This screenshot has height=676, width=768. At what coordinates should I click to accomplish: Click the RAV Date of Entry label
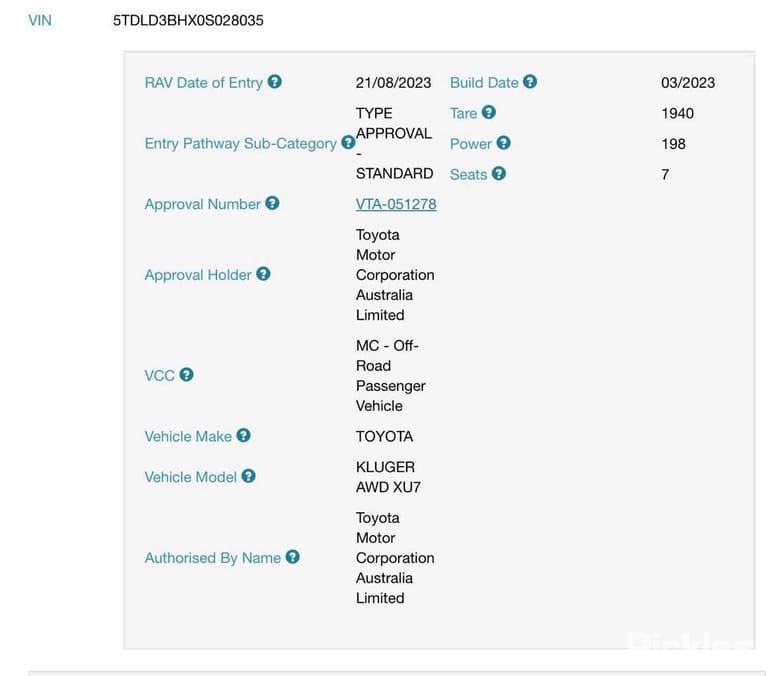pyautogui.click(x=204, y=83)
